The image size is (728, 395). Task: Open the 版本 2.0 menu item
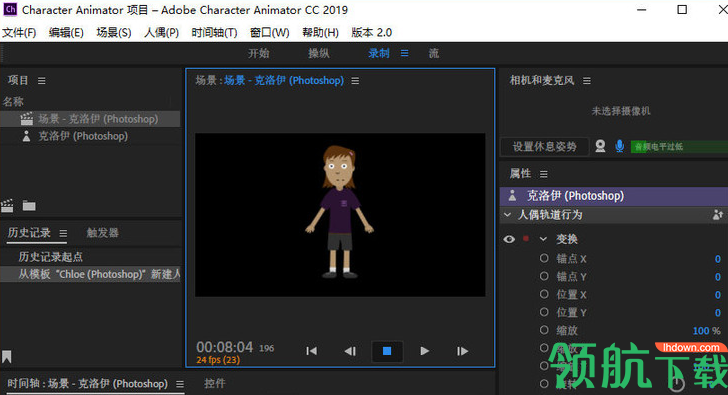(372, 32)
